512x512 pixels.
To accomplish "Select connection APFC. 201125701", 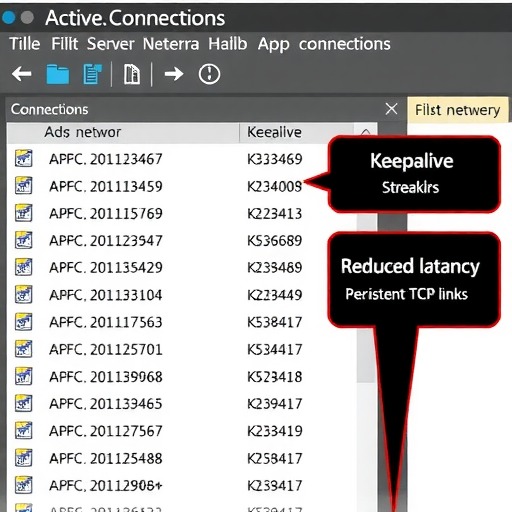I will [x=106, y=350].
